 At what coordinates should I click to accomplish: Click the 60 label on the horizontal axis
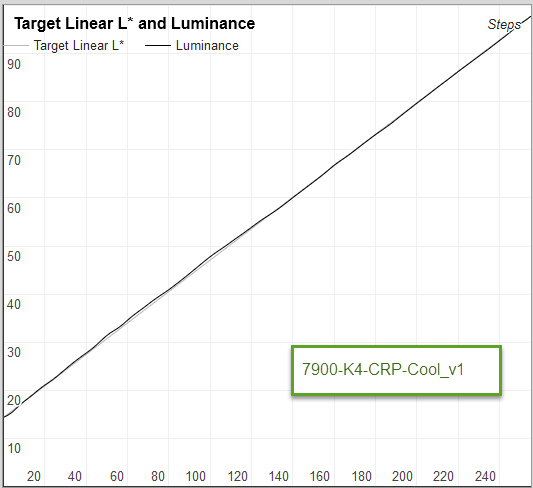coord(117,476)
